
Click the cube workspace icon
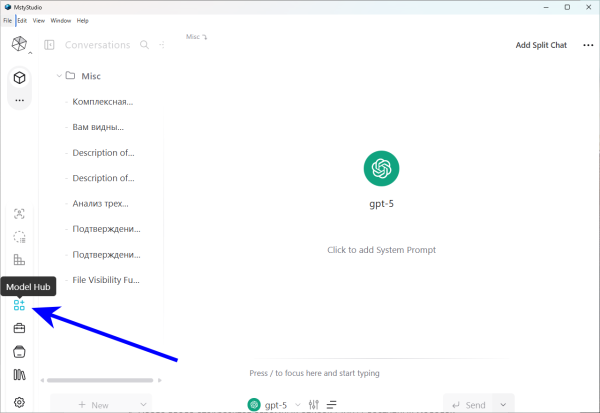(x=19, y=77)
